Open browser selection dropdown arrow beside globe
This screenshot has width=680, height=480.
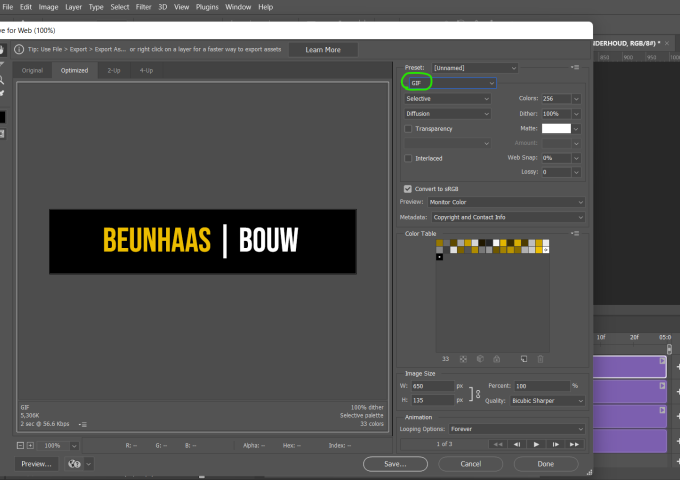88,464
